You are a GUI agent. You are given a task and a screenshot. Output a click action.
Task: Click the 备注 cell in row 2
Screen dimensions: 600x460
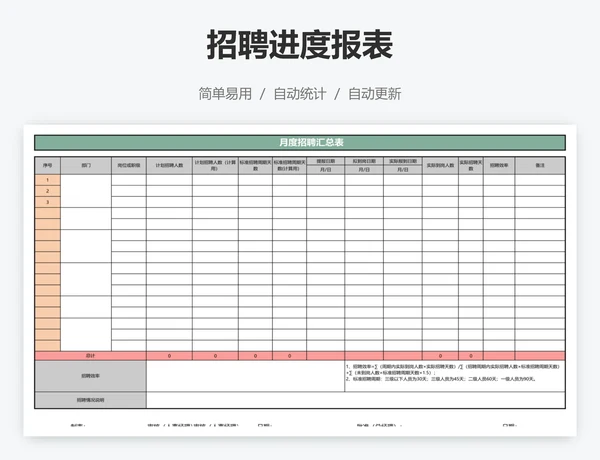(540, 191)
